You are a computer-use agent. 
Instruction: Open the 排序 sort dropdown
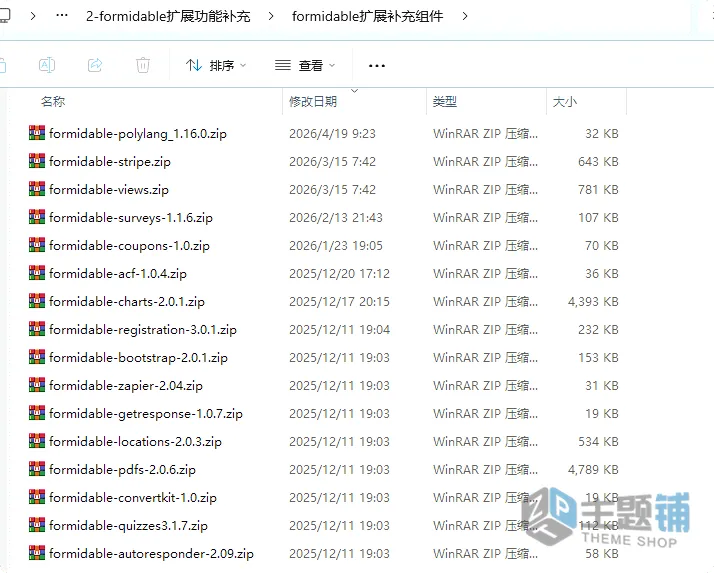pyautogui.click(x=216, y=66)
